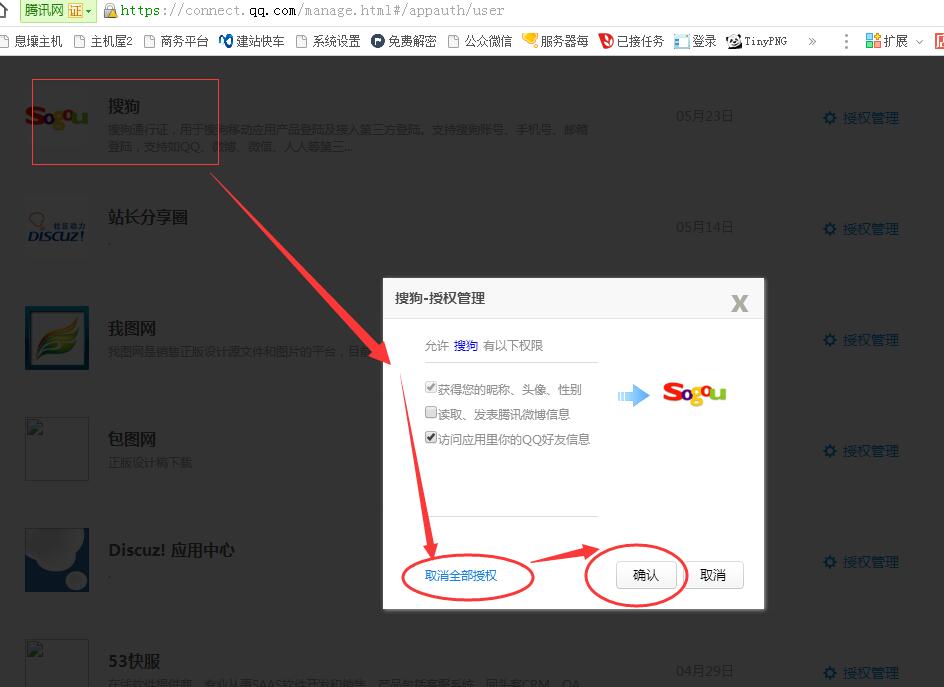Click the gear icon beside 站长分享圈 授权管理
This screenshot has width=944, height=687.
[830, 229]
